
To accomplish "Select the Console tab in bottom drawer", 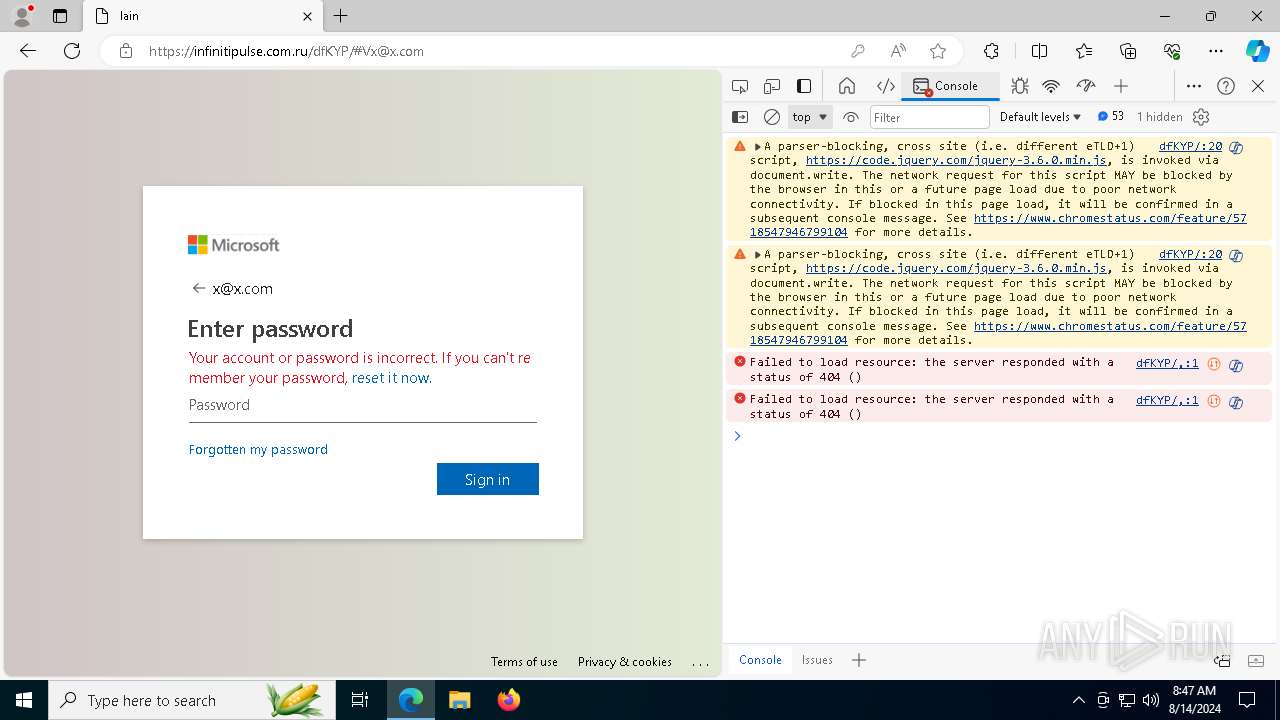I will 760,660.
